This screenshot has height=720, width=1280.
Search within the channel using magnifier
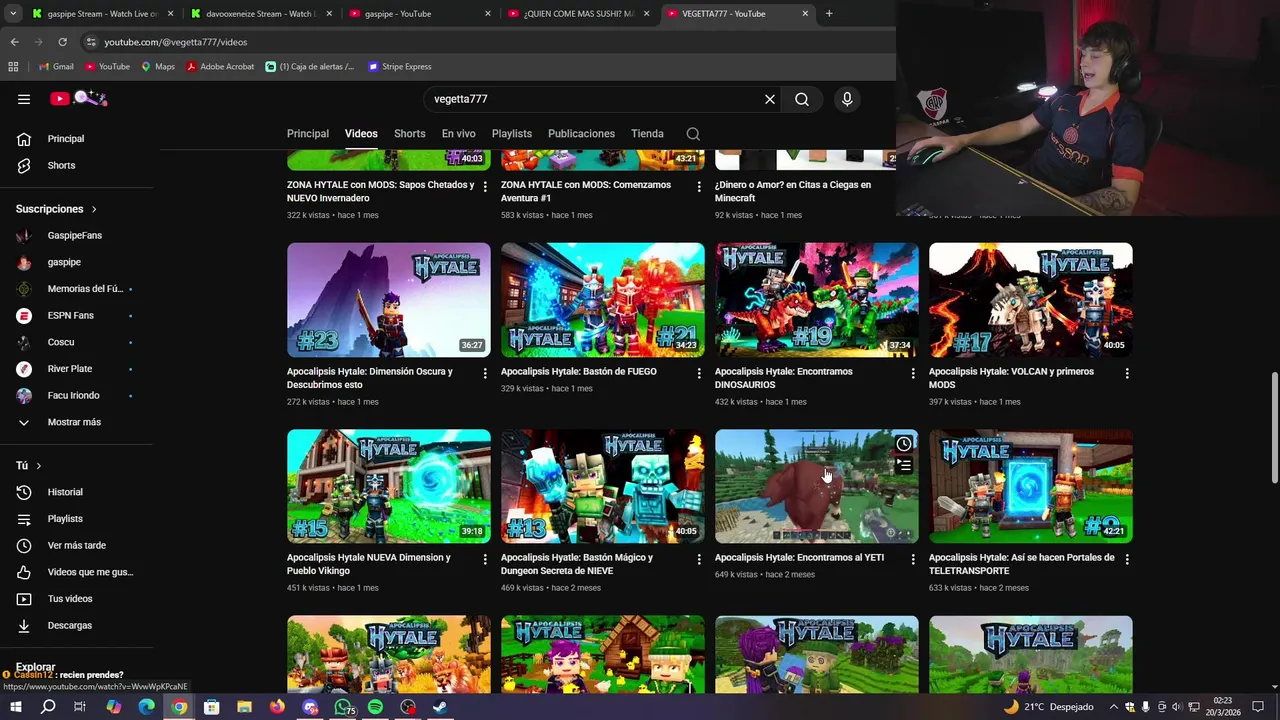[693, 134]
